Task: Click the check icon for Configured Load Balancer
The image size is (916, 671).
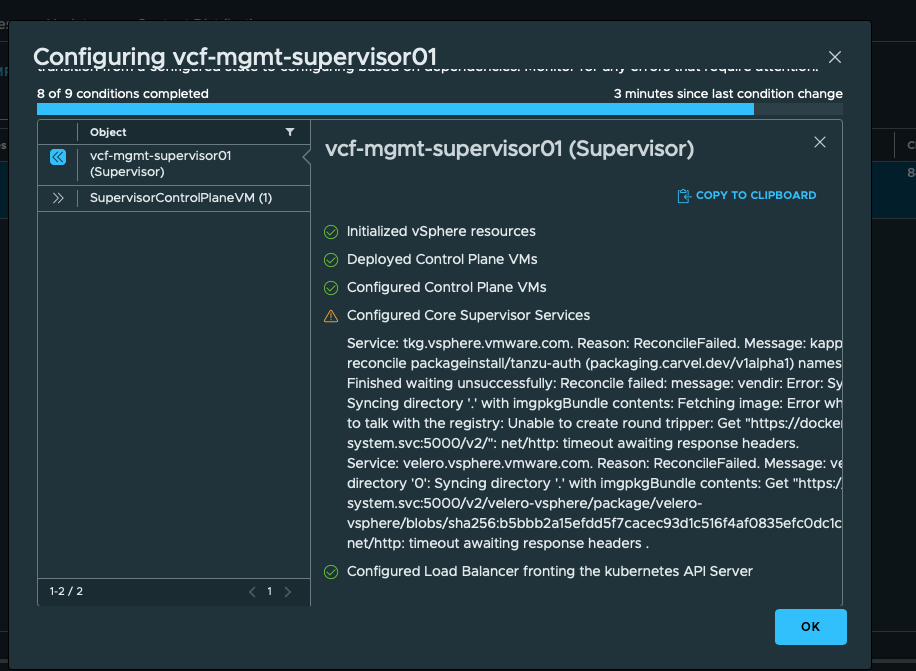Action: pyautogui.click(x=331, y=572)
